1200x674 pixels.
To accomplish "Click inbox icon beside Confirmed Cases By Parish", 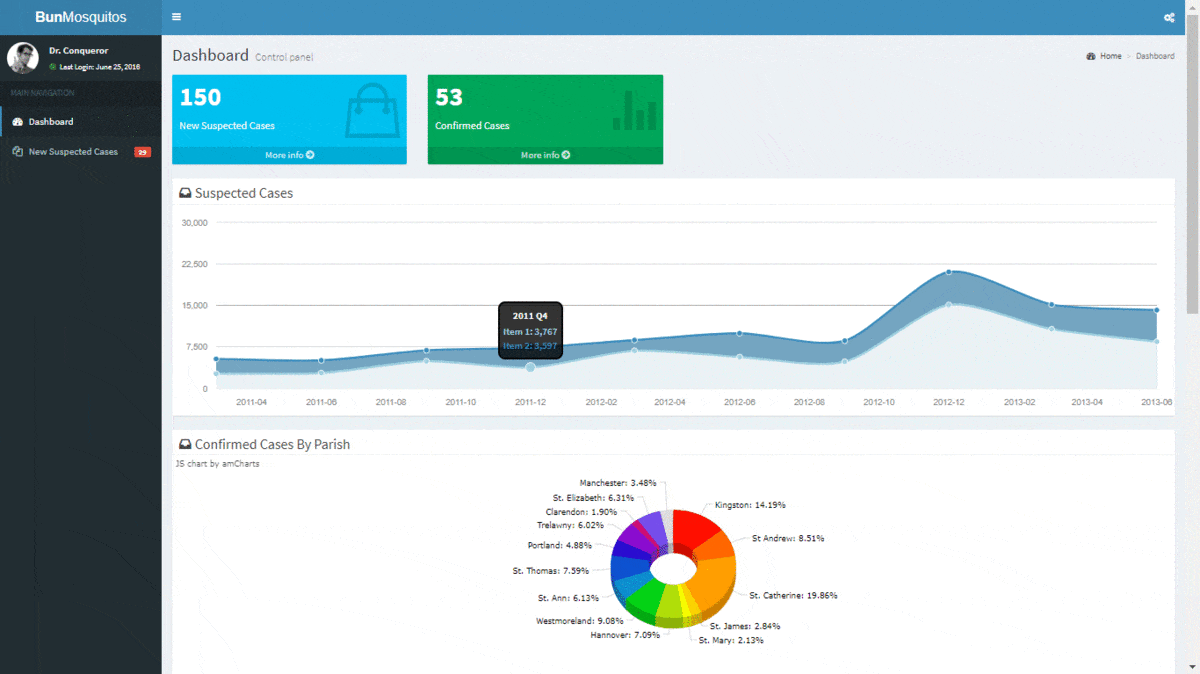I will [x=185, y=444].
